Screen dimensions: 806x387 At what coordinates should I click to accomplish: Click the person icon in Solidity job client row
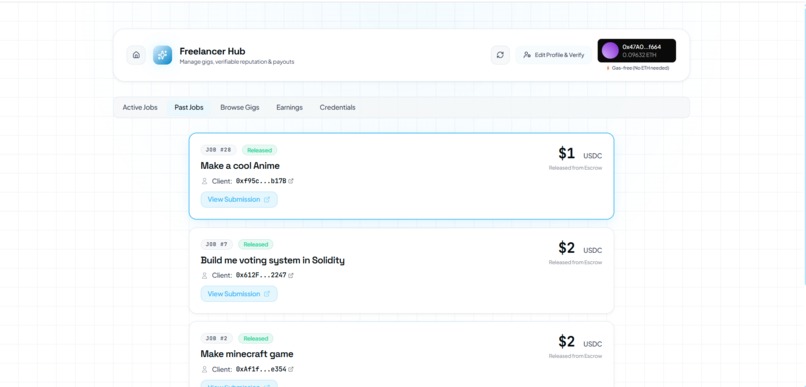[204, 275]
